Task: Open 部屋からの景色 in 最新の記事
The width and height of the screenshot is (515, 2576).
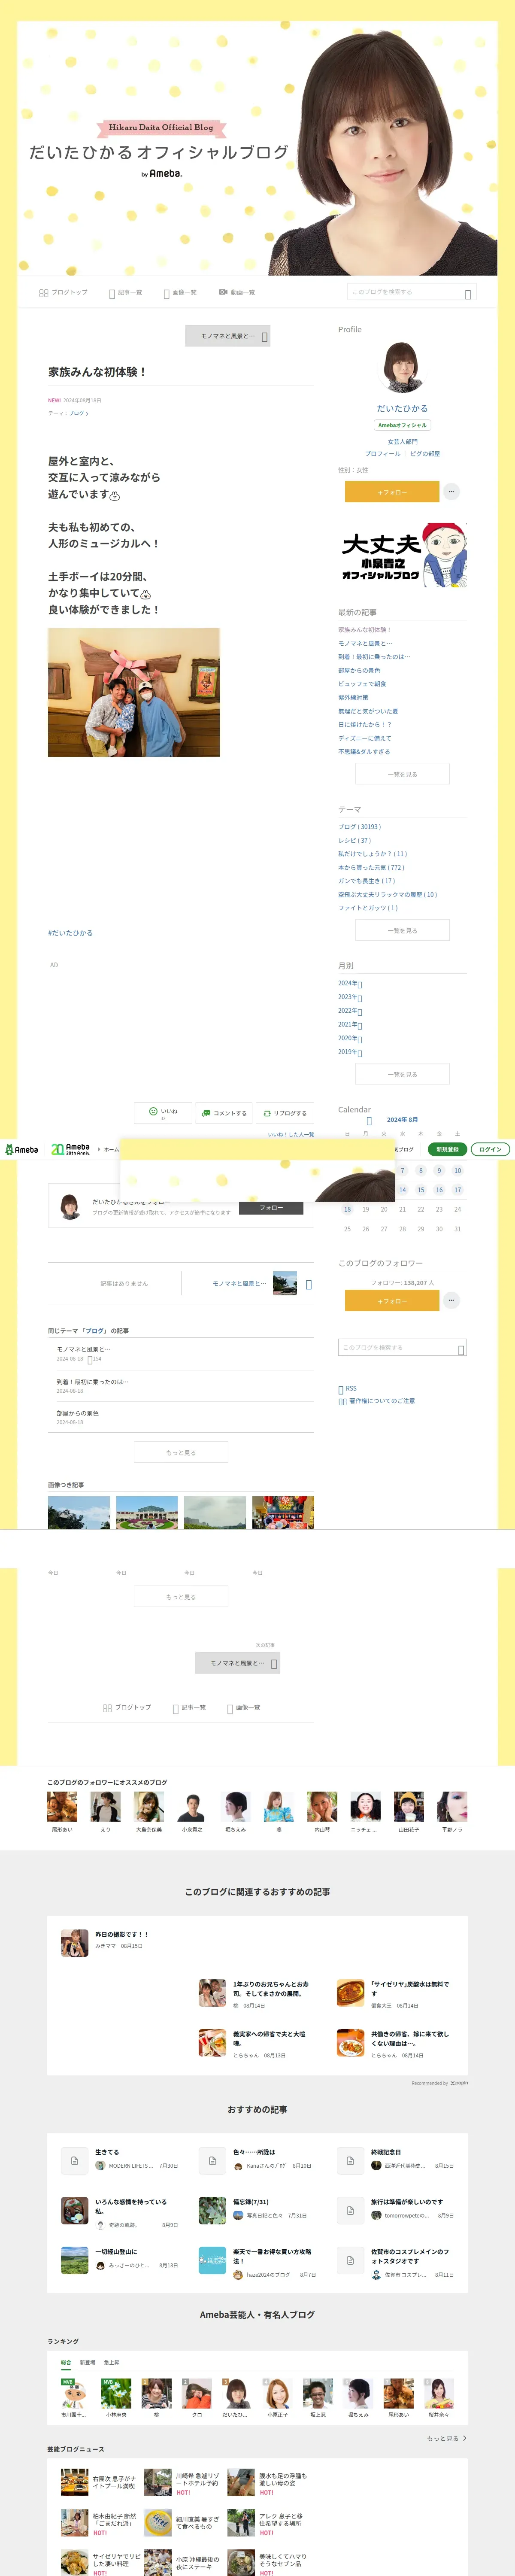Action: [359, 670]
